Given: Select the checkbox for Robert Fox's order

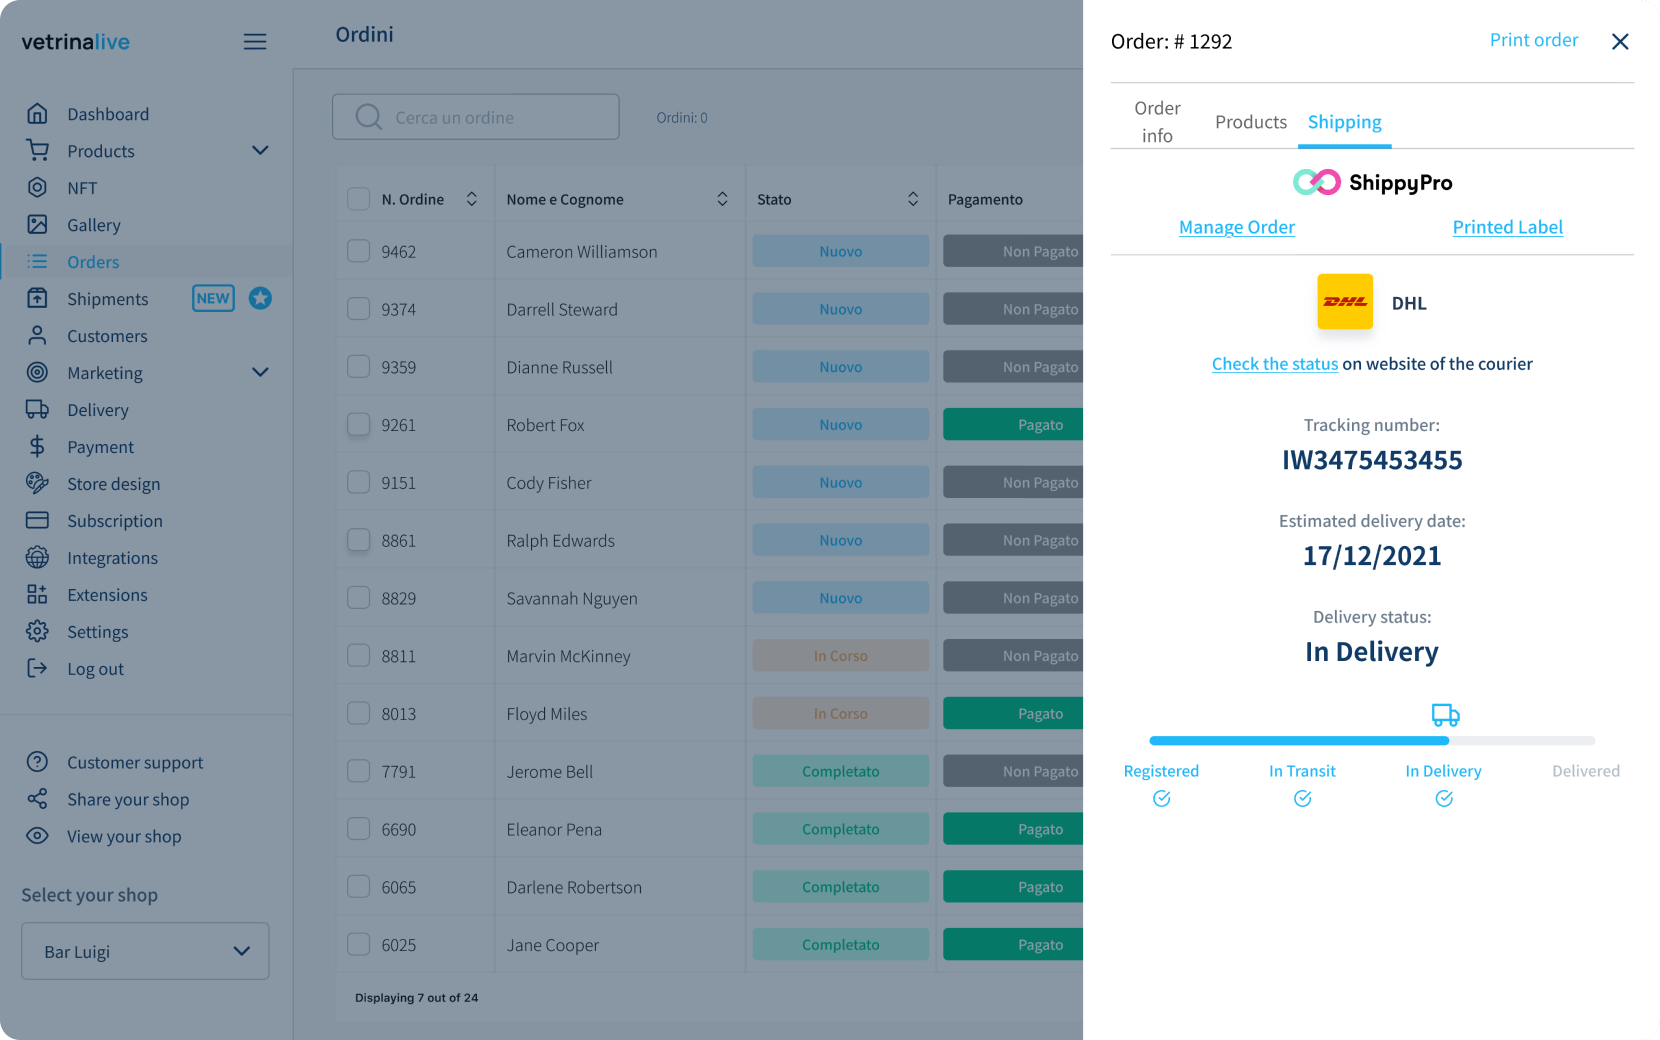Looking at the screenshot, I should pyautogui.click(x=358, y=425).
